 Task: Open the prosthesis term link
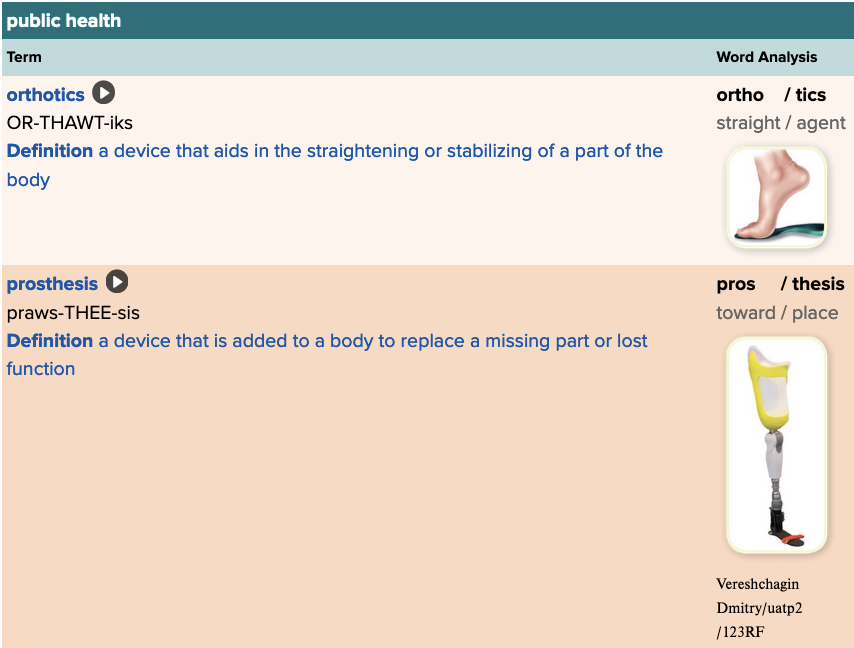[52, 284]
